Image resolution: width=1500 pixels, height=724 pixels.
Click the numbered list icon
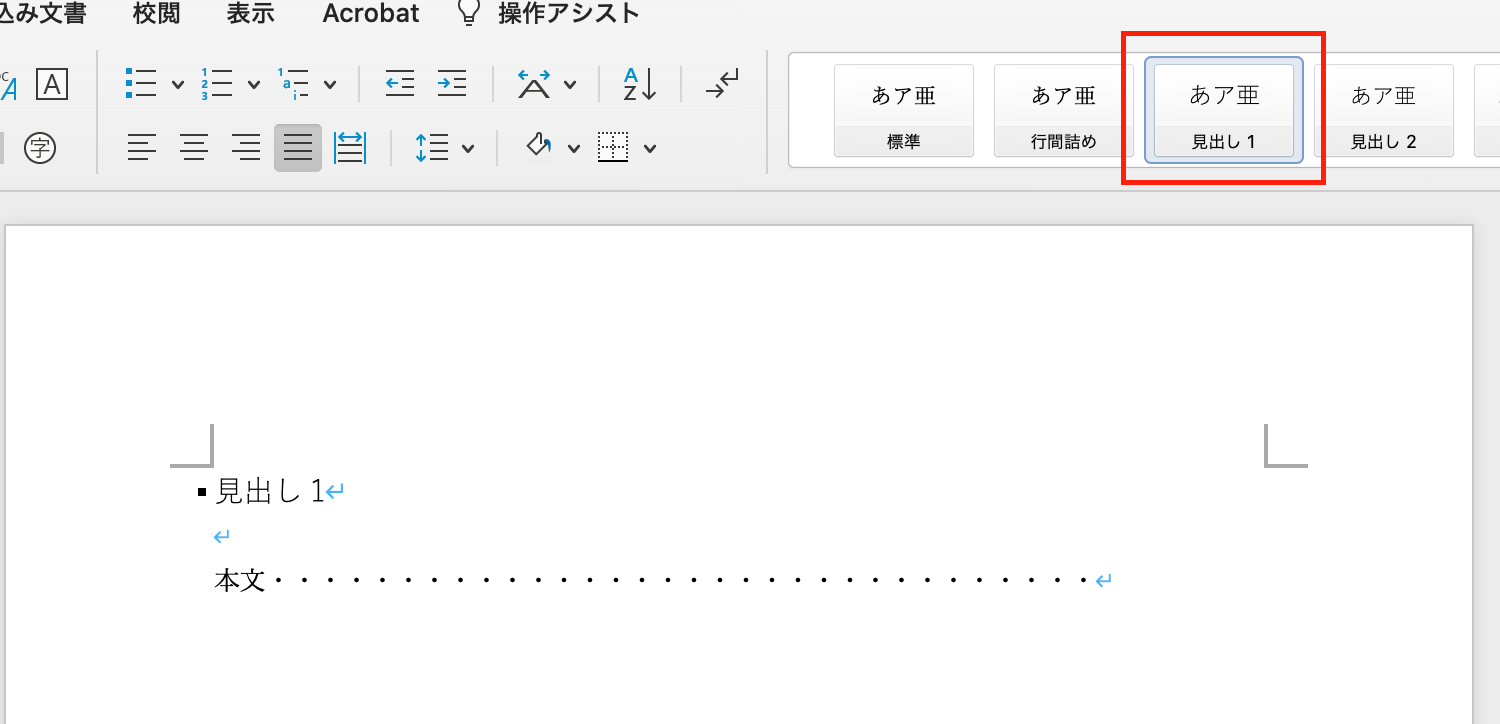[217, 84]
